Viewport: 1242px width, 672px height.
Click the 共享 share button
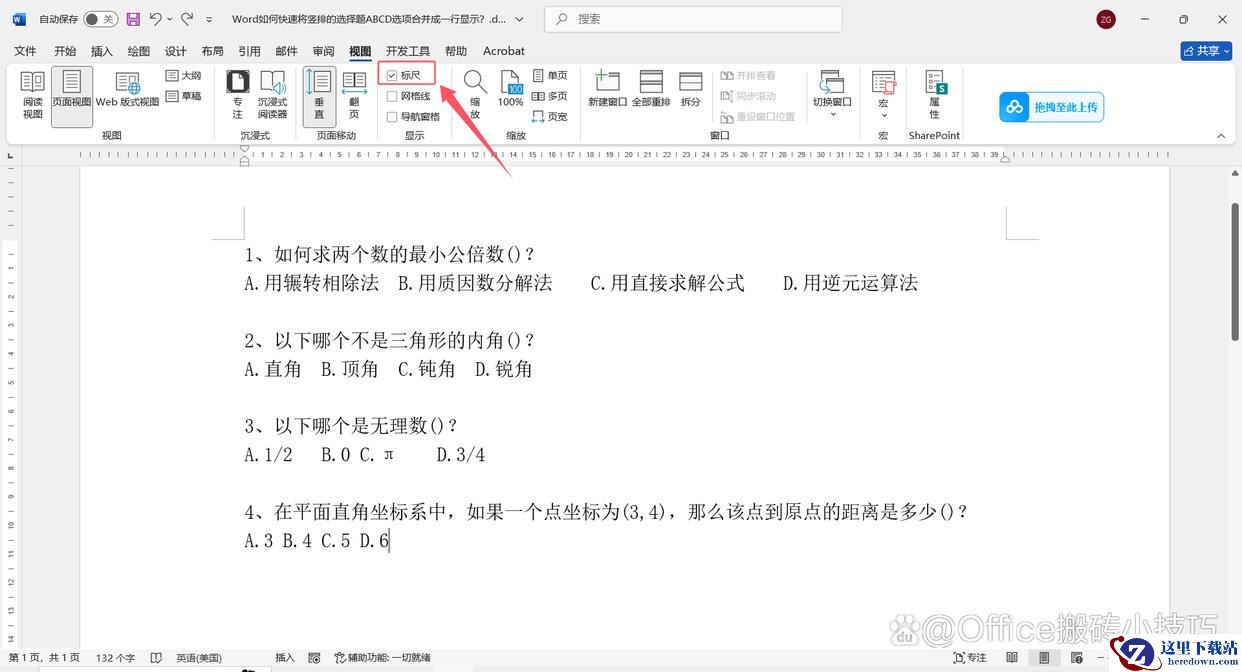click(1205, 51)
